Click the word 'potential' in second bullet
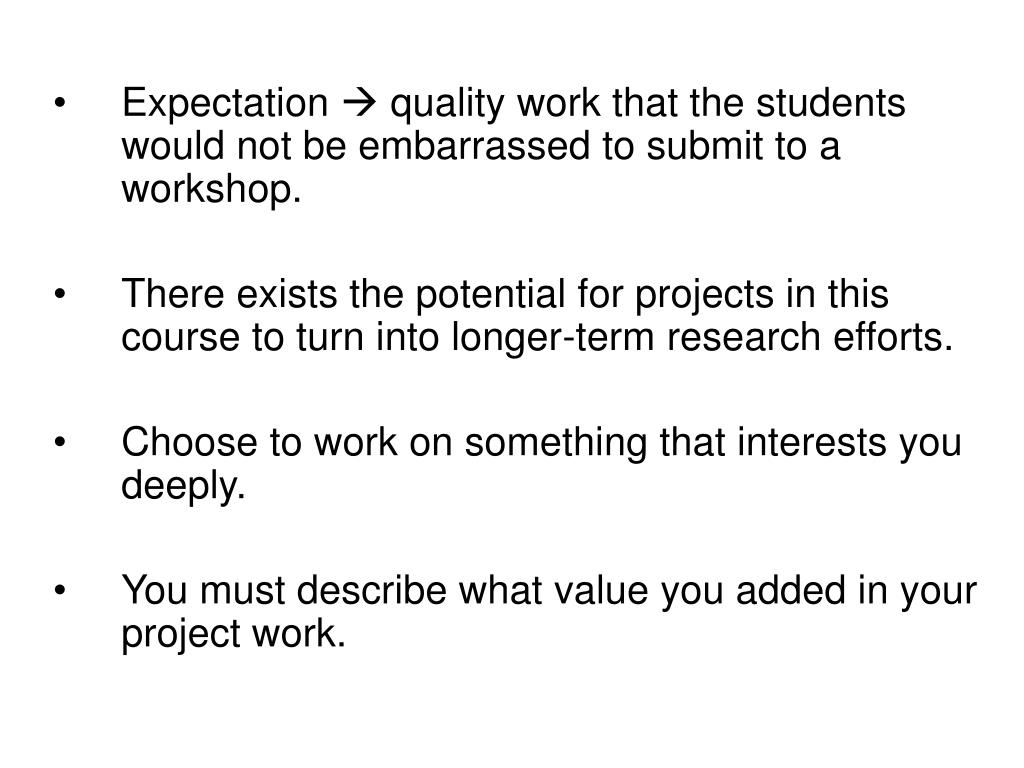 coord(490,295)
